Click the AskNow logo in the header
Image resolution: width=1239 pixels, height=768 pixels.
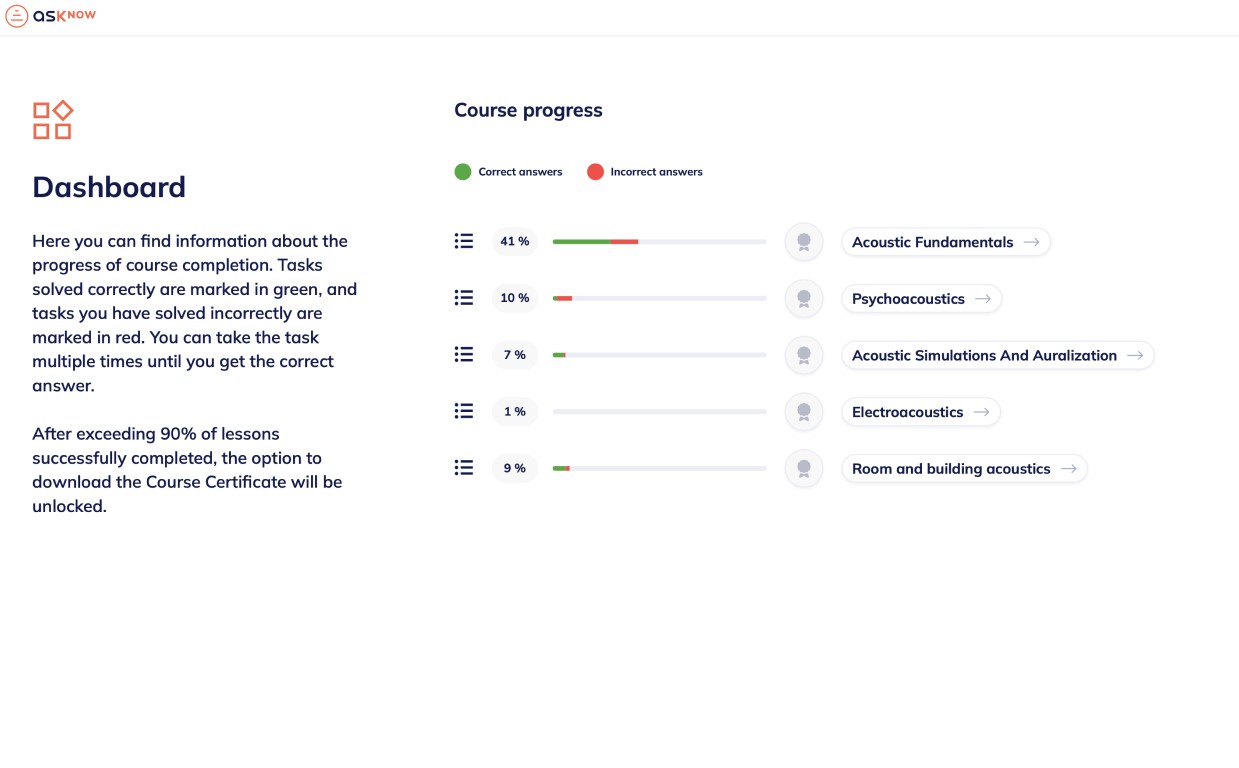tap(50, 16)
